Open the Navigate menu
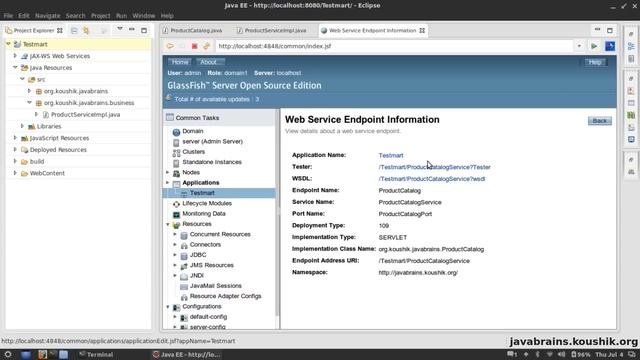 [47, 16]
